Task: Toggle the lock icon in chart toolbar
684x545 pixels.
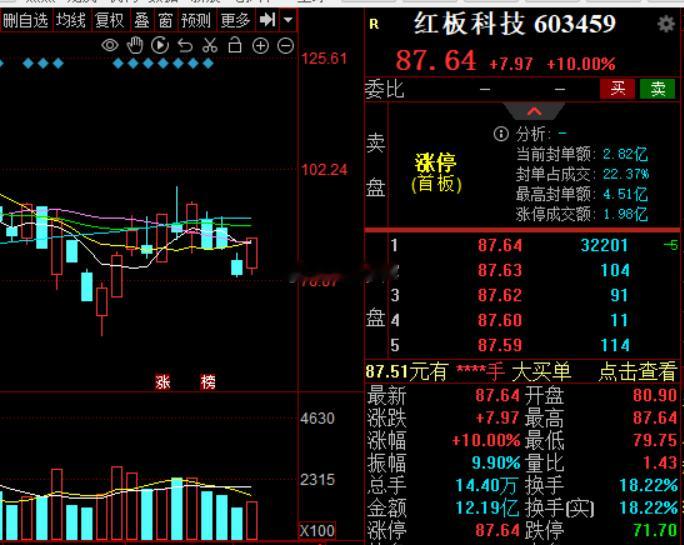Action: pos(235,45)
